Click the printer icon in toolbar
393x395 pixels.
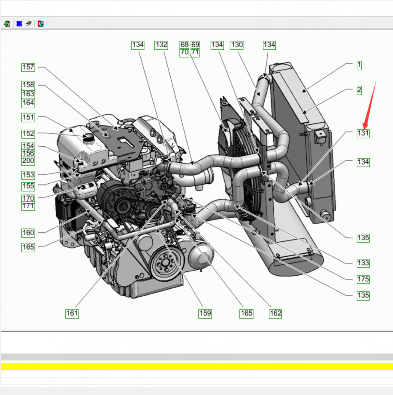29,24
